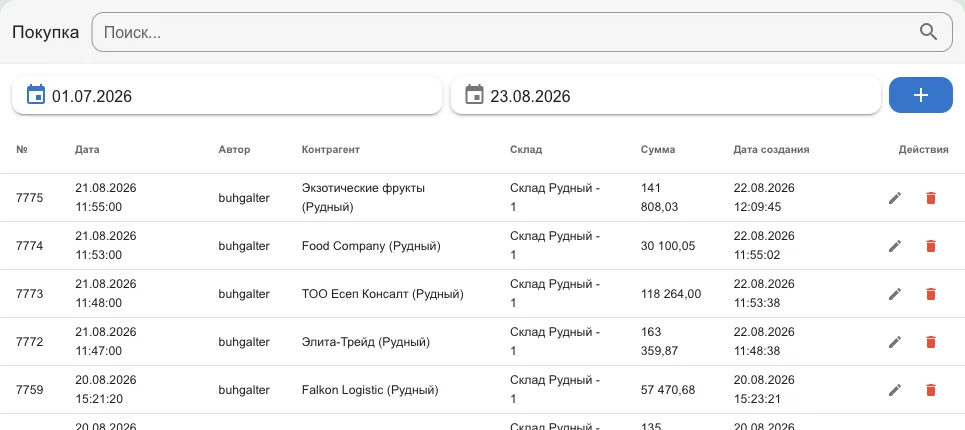Delete purchase 7774 with trash icon

click(931, 246)
